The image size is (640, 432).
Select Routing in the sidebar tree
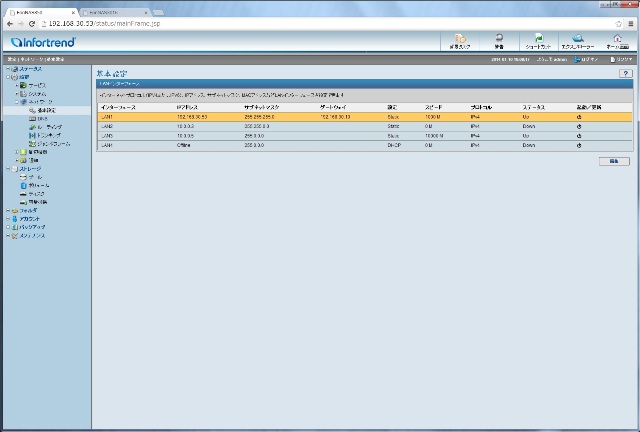pyautogui.click(x=42, y=126)
